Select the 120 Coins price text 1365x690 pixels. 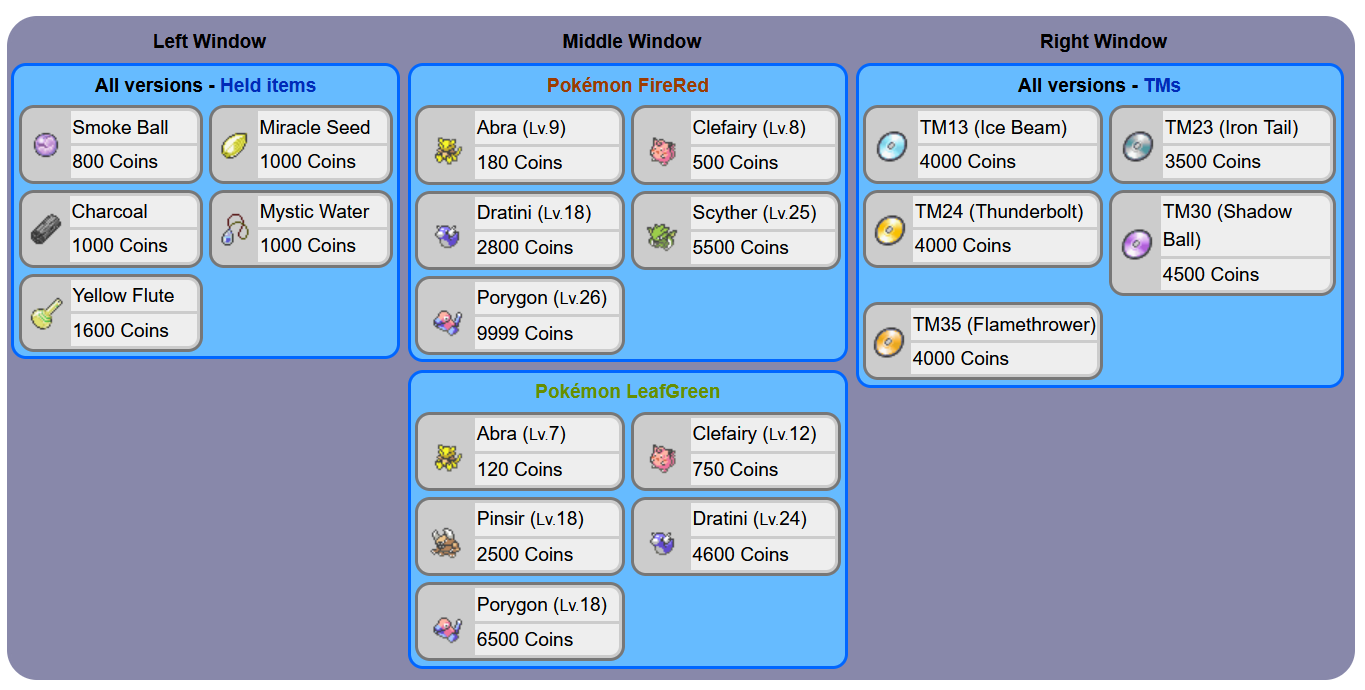click(x=520, y=469)
